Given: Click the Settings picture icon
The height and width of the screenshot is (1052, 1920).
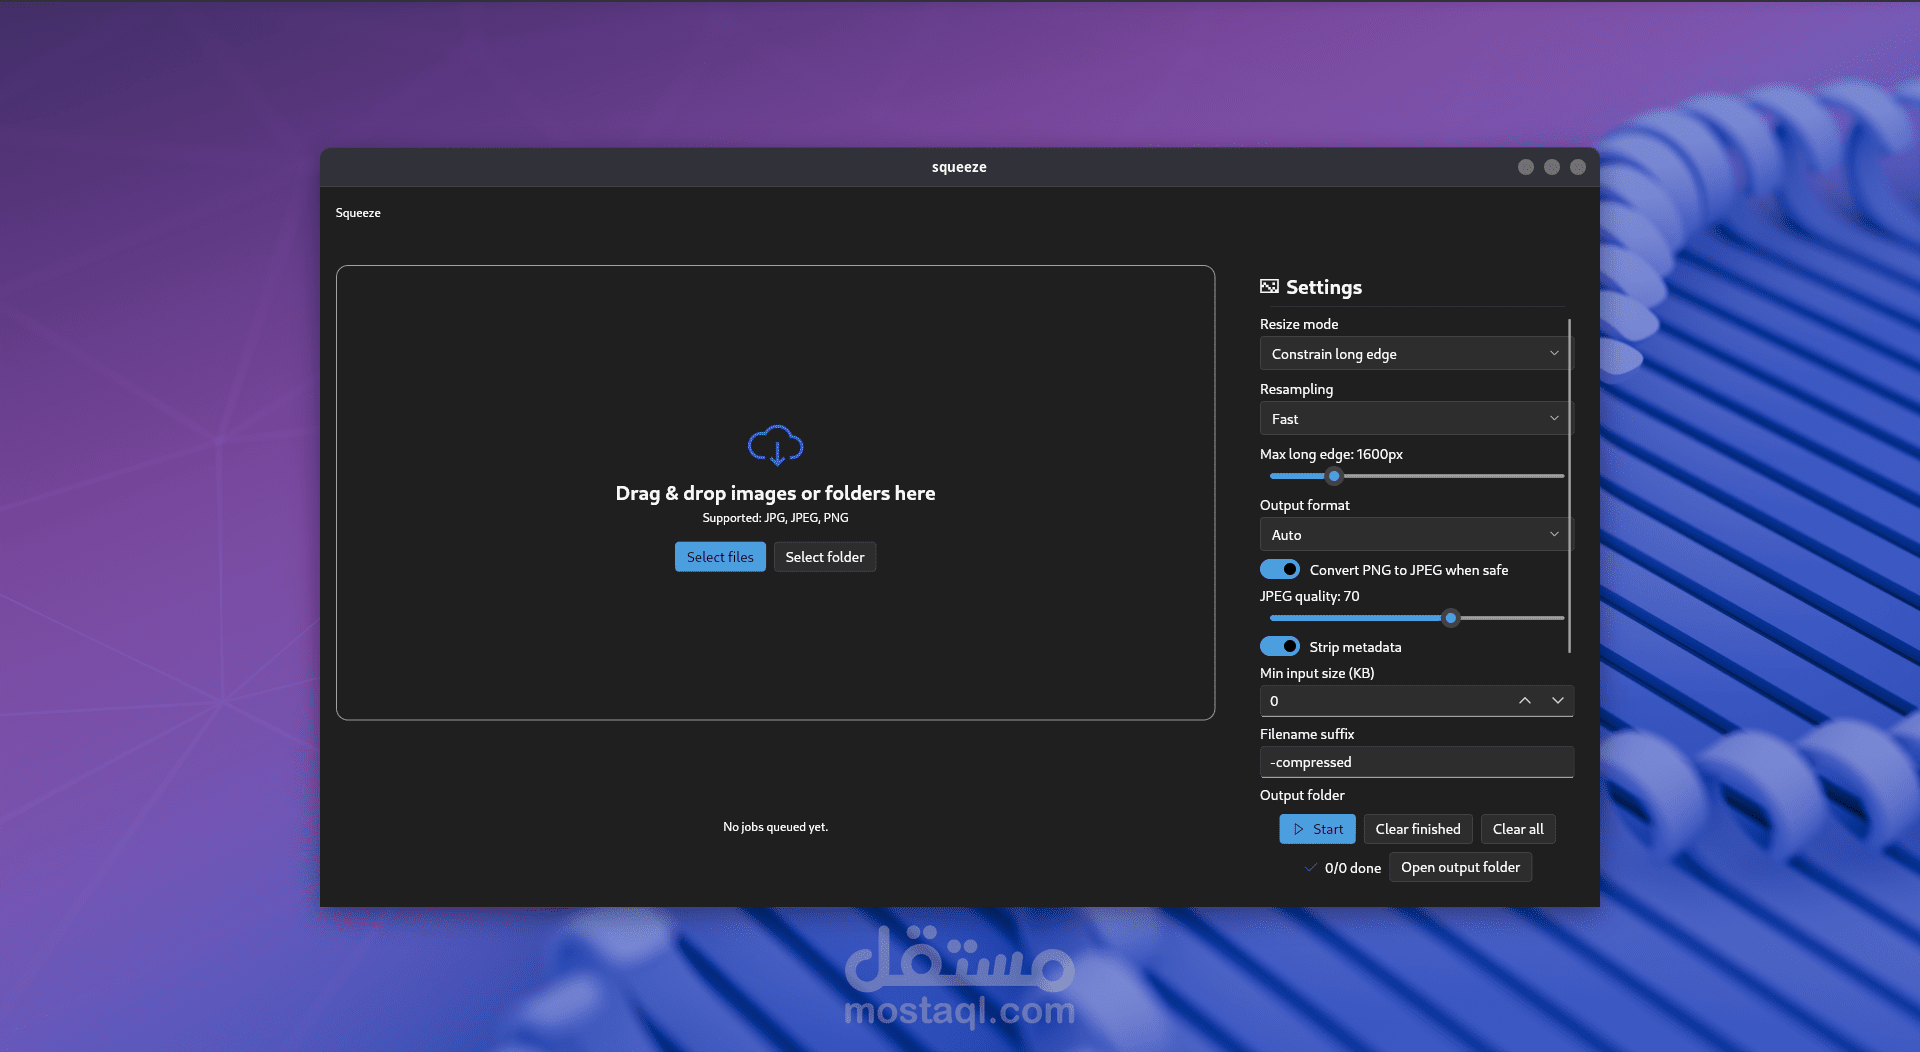Looking at the screenshot, I should (1269, 287).
